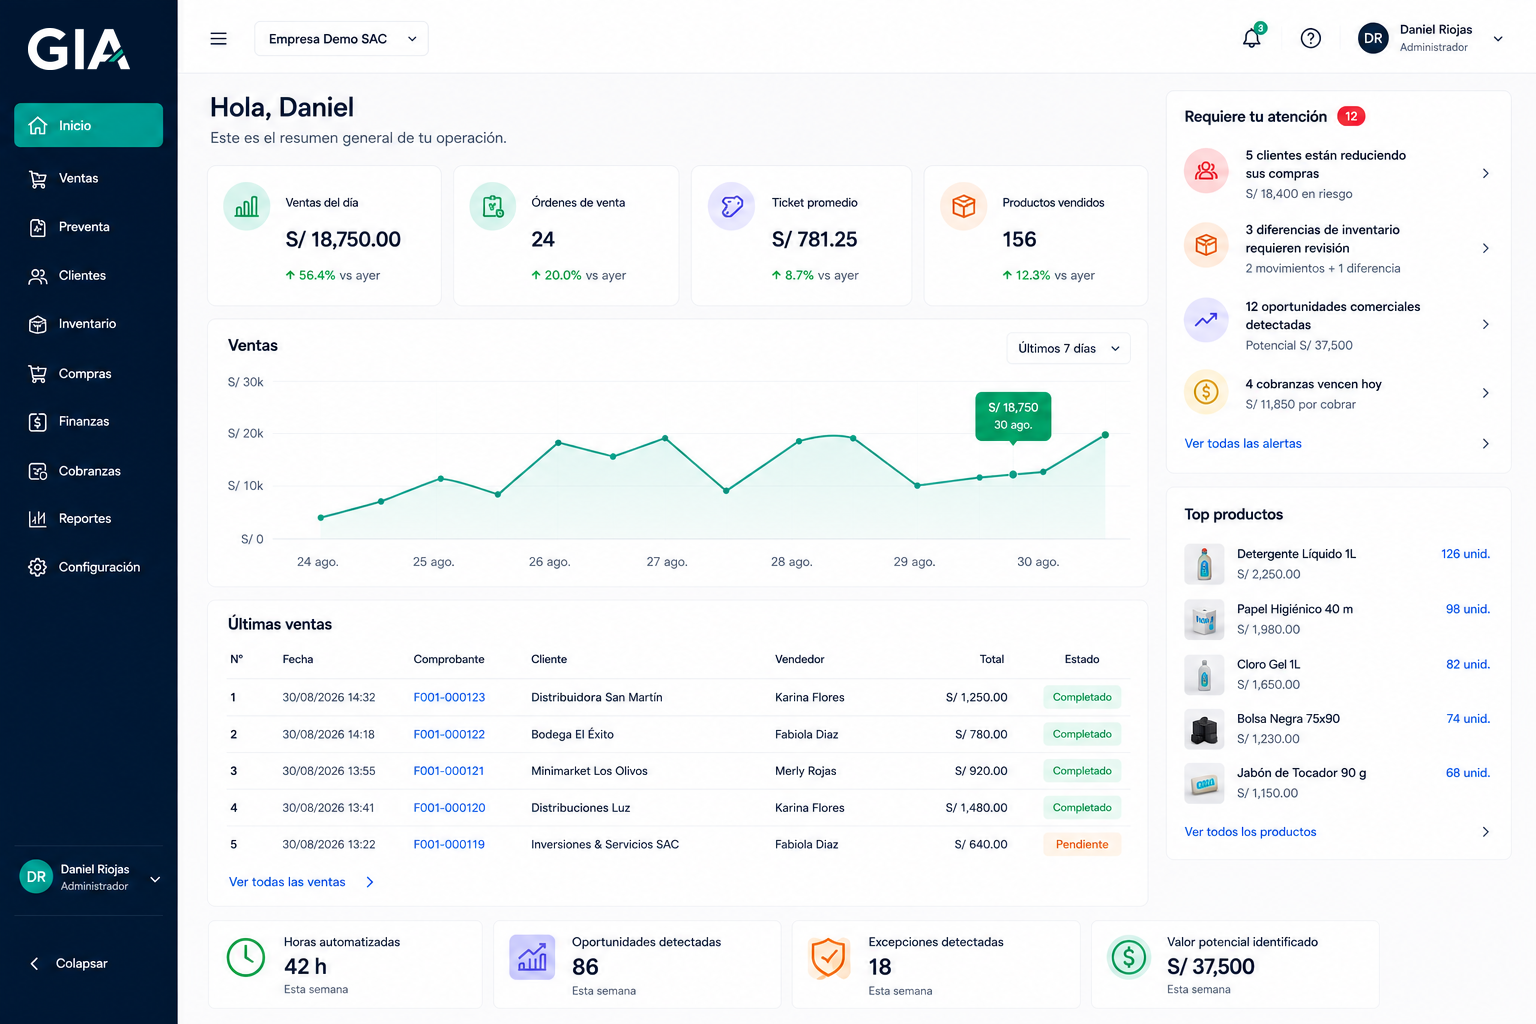Open the 3 diferencias de inventario alert chevron
This screenshot has width=1536, height=1024.
(1485, 248)
